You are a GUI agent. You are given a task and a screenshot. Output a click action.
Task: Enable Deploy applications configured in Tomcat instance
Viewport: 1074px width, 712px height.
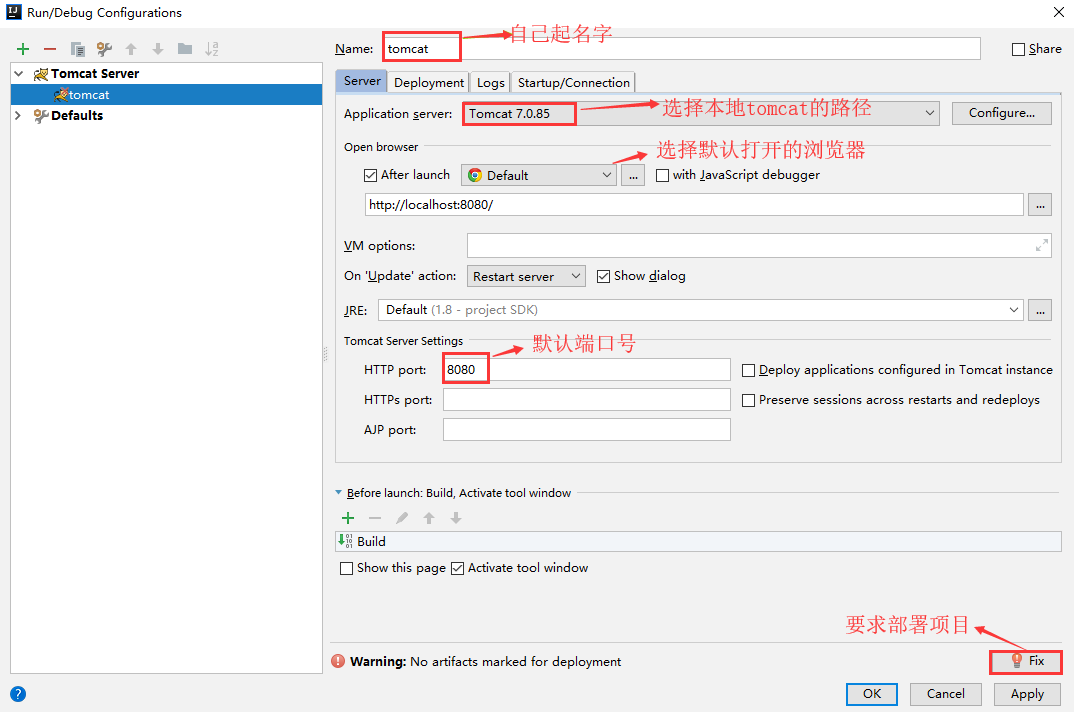(749, 370)
